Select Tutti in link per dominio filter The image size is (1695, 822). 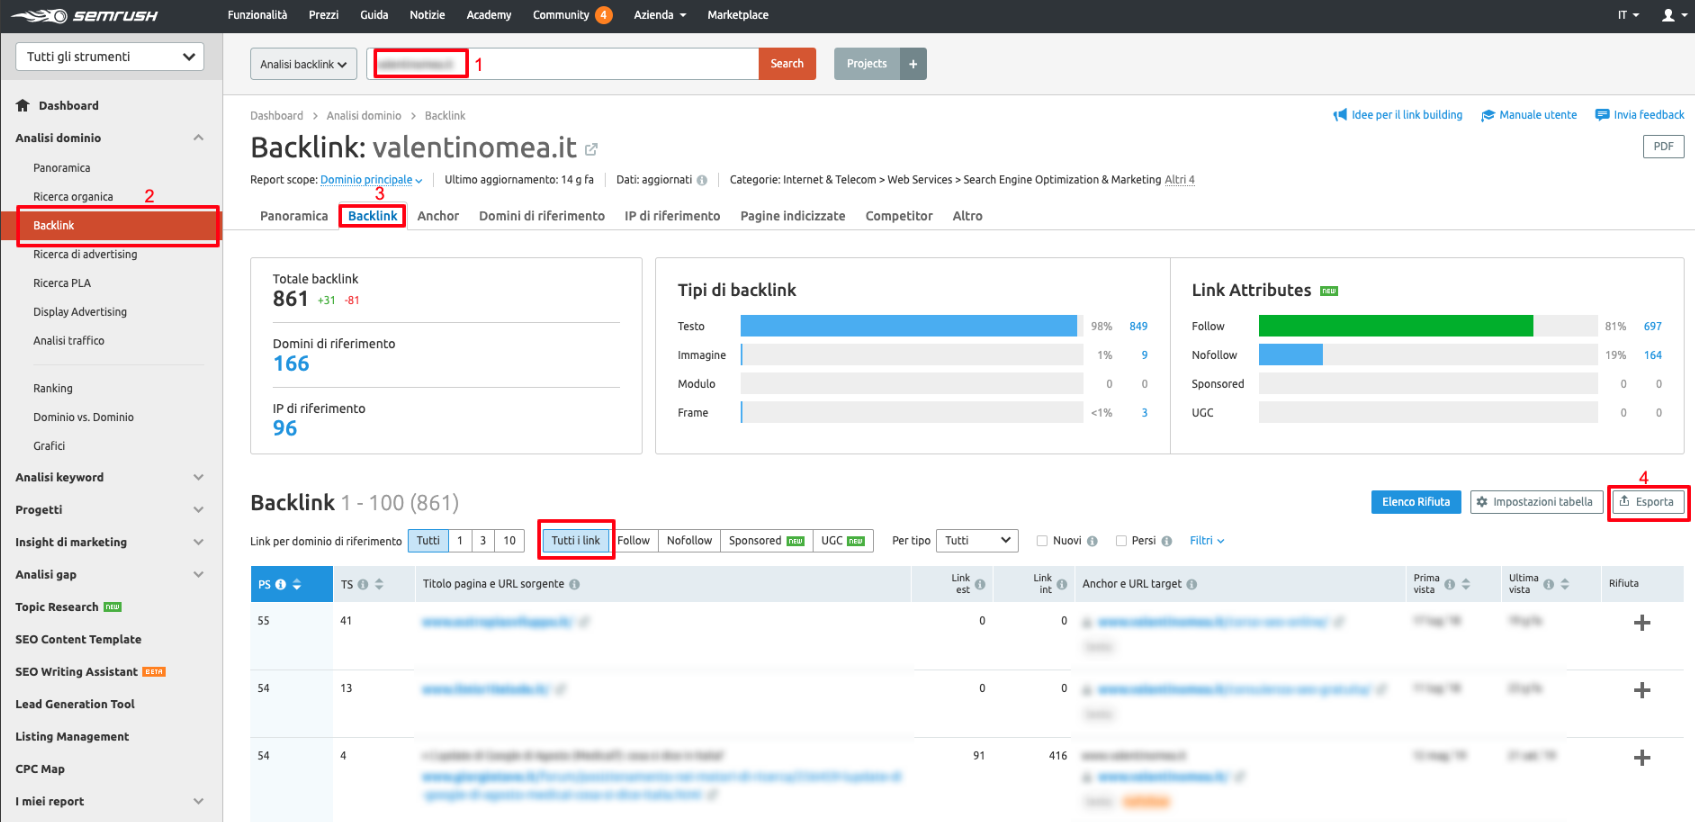428,541
